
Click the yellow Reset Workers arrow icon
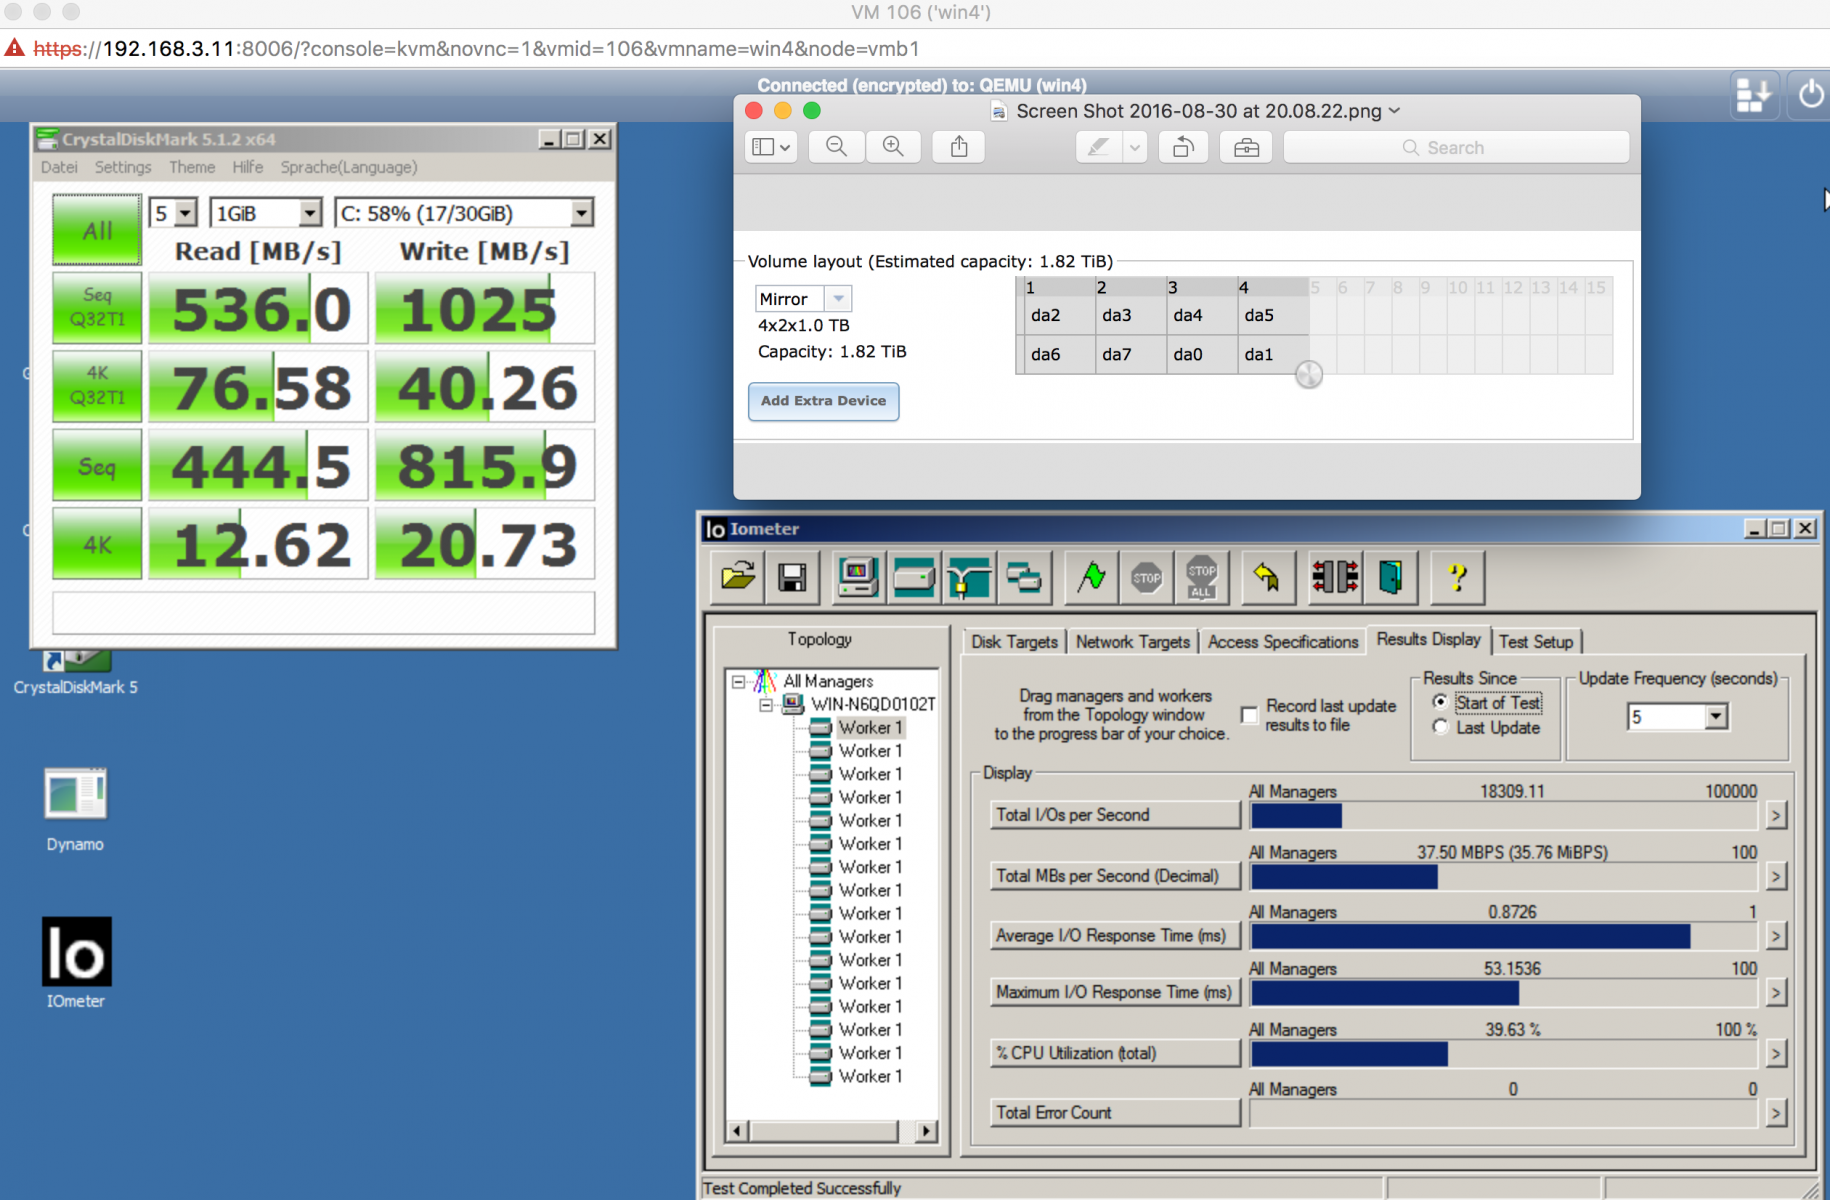click(1266, 577)
